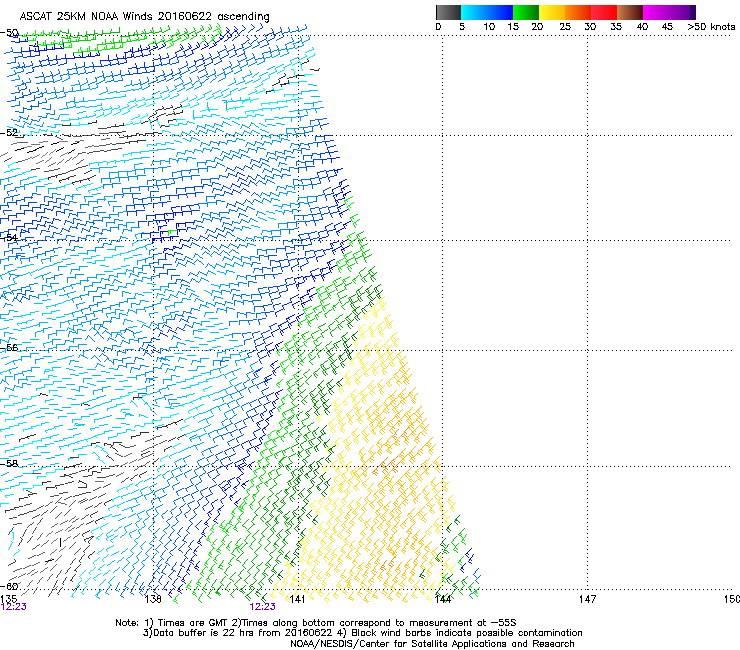This screenshot has width=740, height=650.
Task: Click latitude label '-52'
Action: (9, 133)
